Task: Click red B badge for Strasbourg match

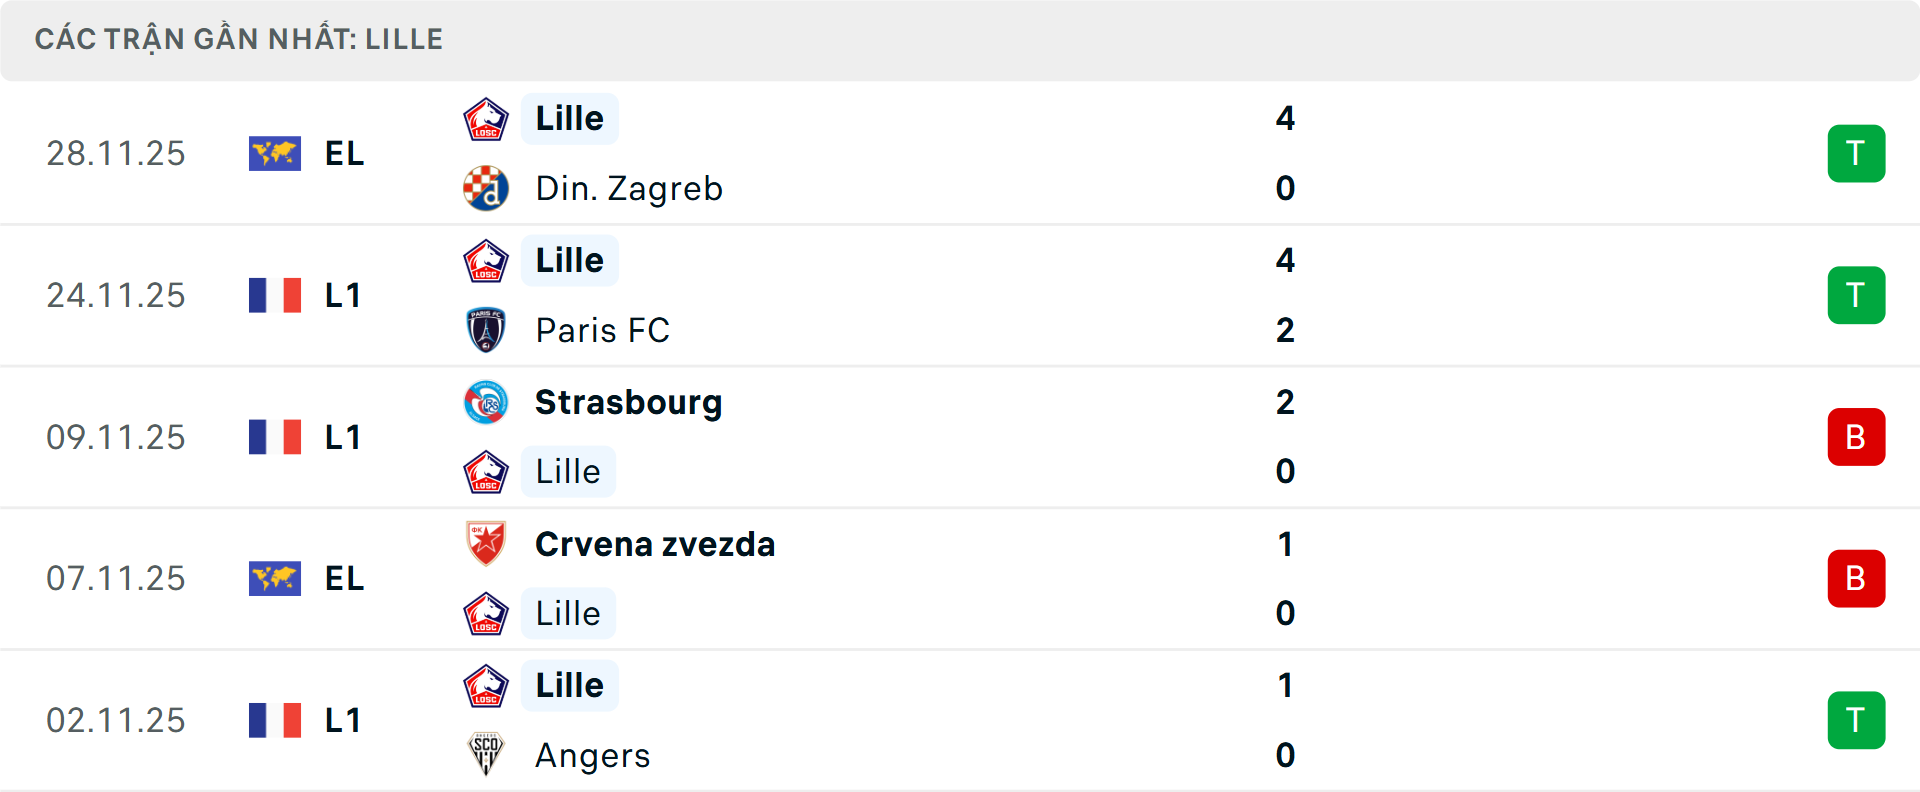Action: pyautogui.click(x=1856, y=437)
